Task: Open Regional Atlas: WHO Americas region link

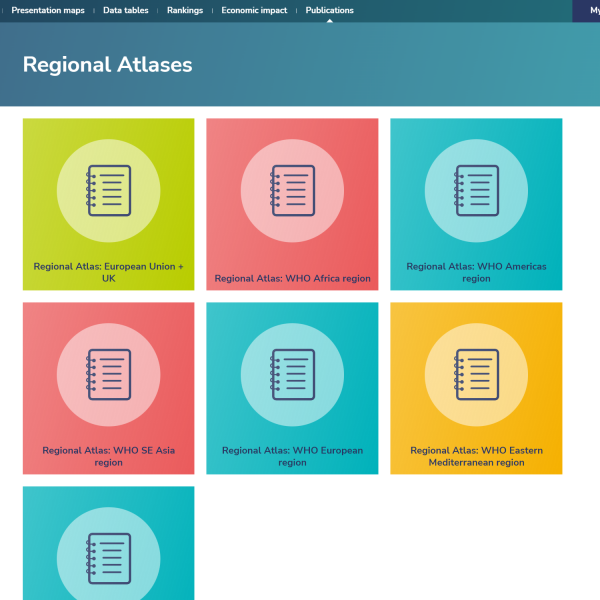Action: (x=476, y=272)
